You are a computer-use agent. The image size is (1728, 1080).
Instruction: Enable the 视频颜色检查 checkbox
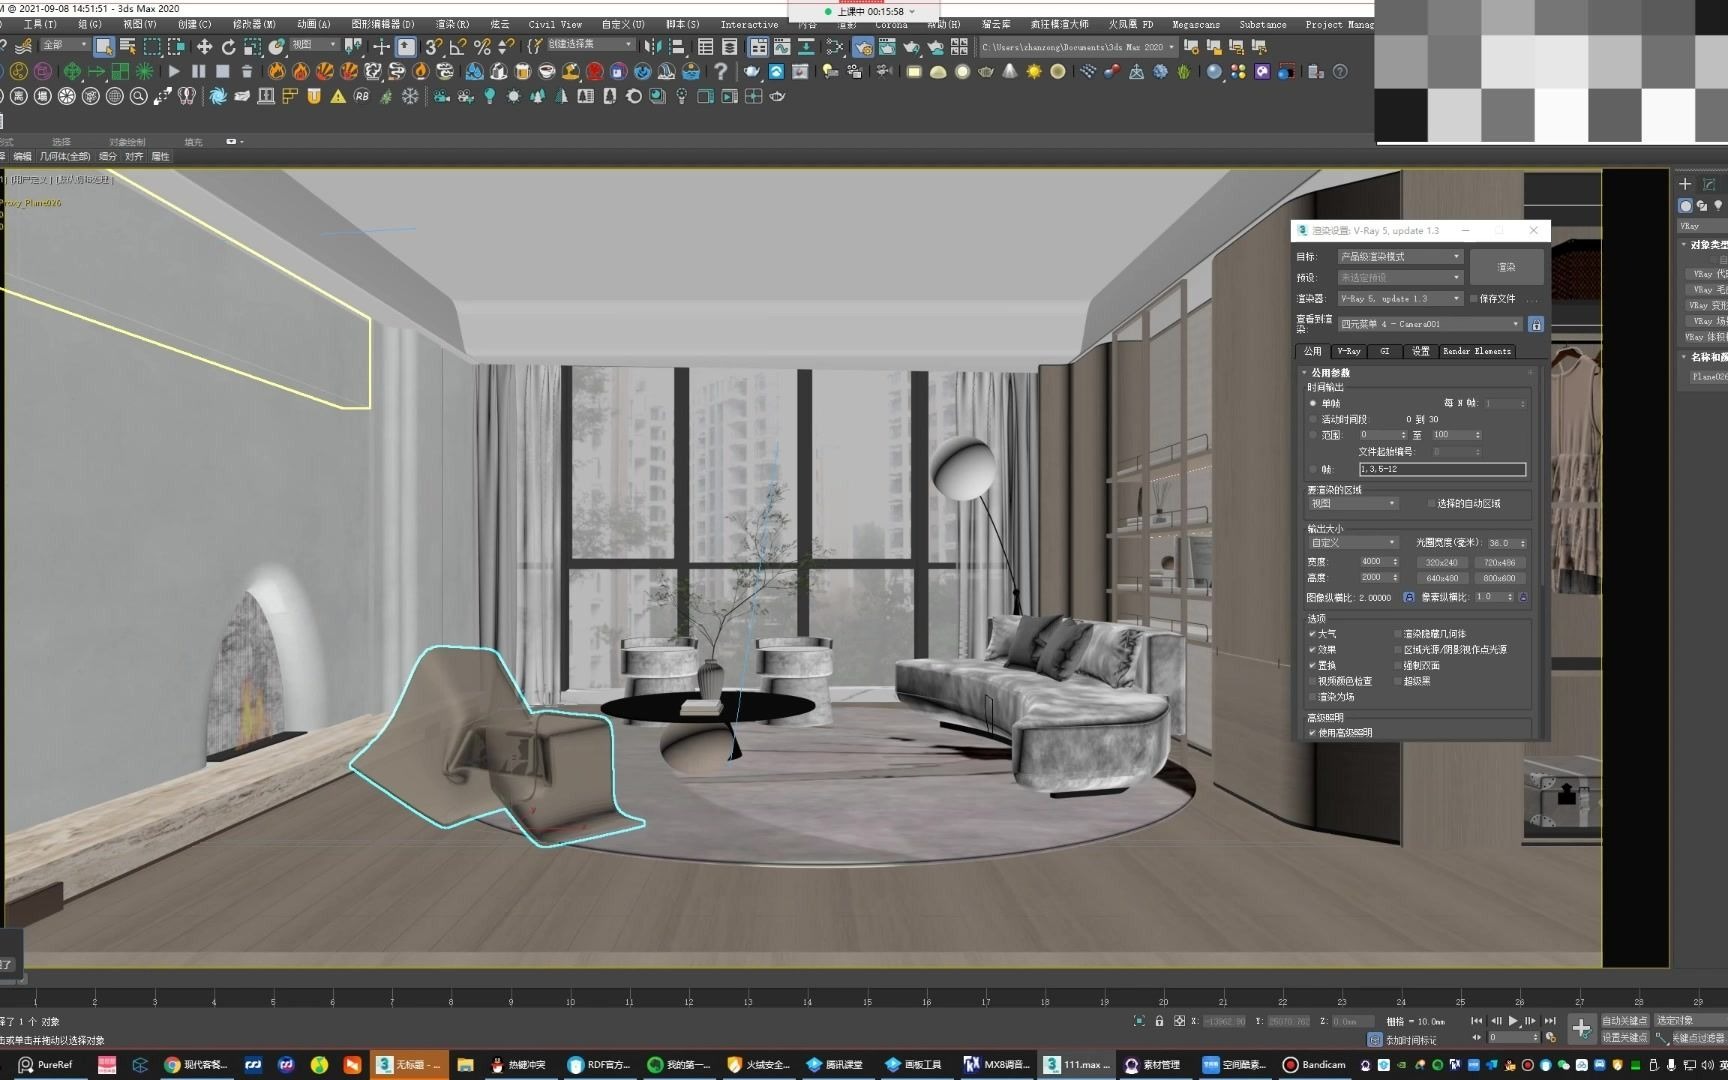tap(1313, 680)
